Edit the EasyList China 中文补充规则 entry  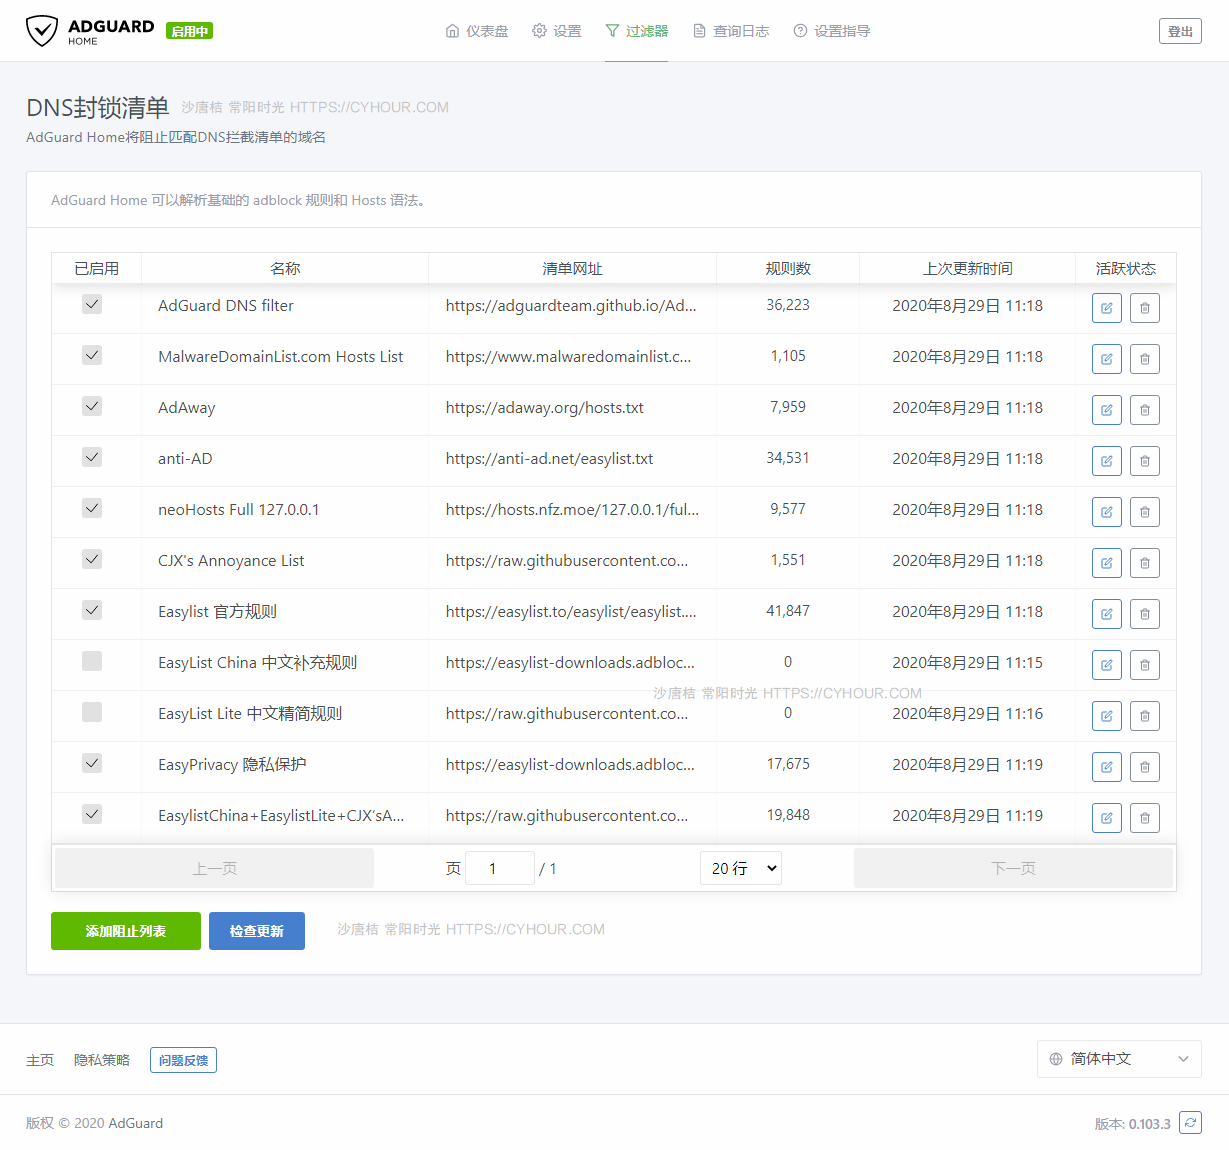point(1107,665)
